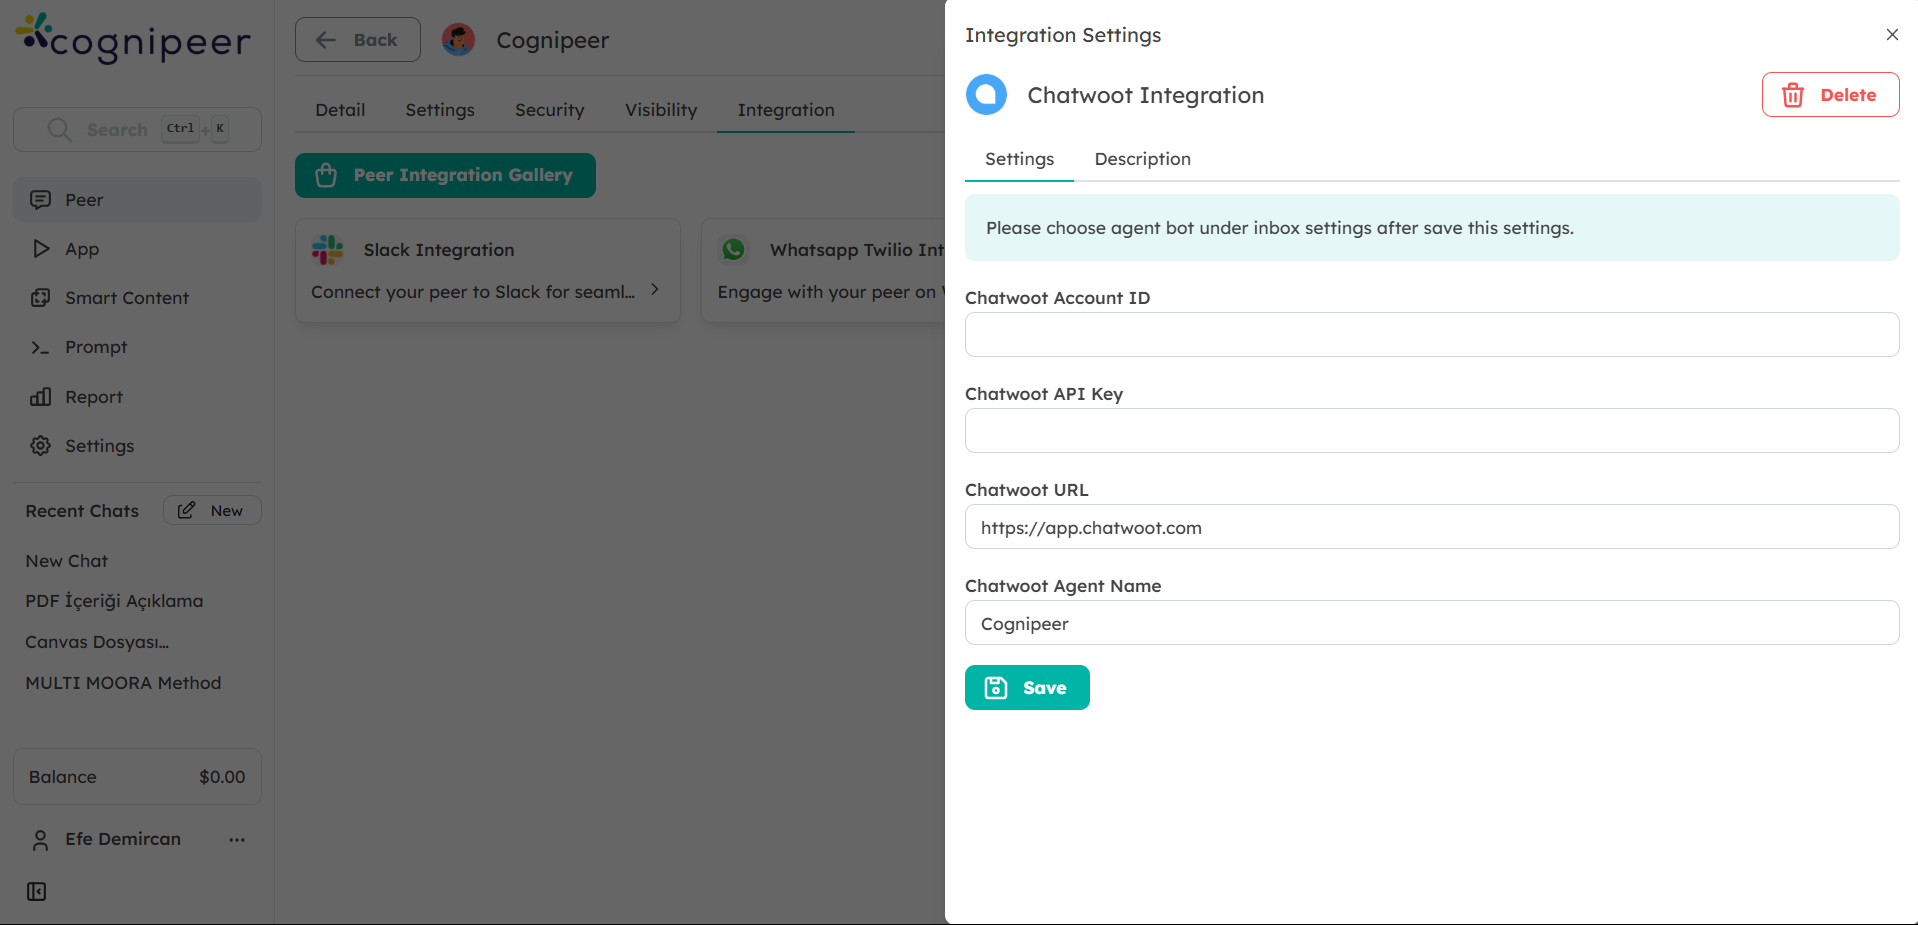The height and width of the screenshot is (925, 1918).
Task: Open Report from the sidebar
Action: pos(93,397)
